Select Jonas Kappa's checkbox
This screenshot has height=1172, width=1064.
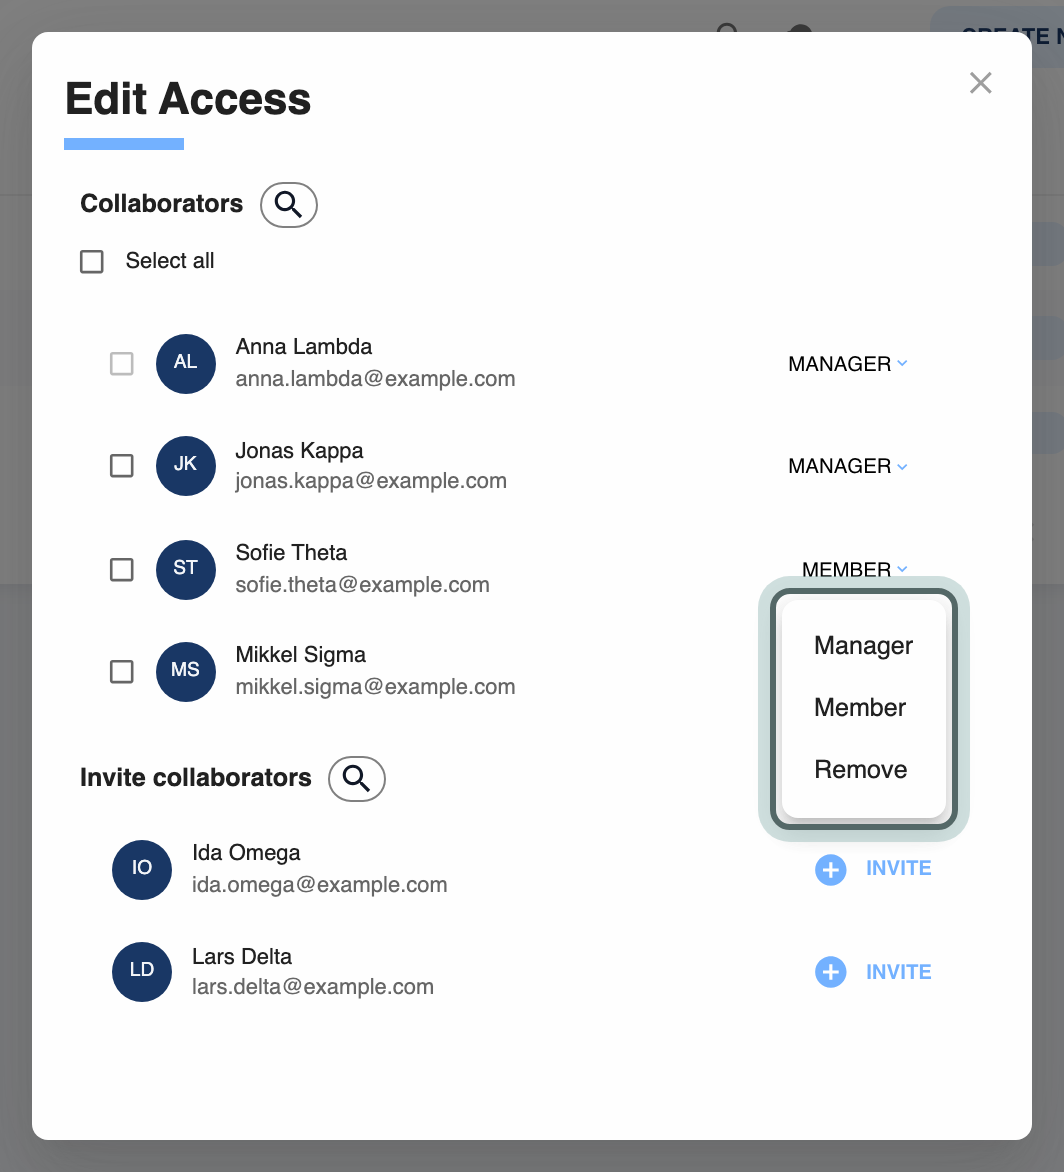click(x=122, y=466)
